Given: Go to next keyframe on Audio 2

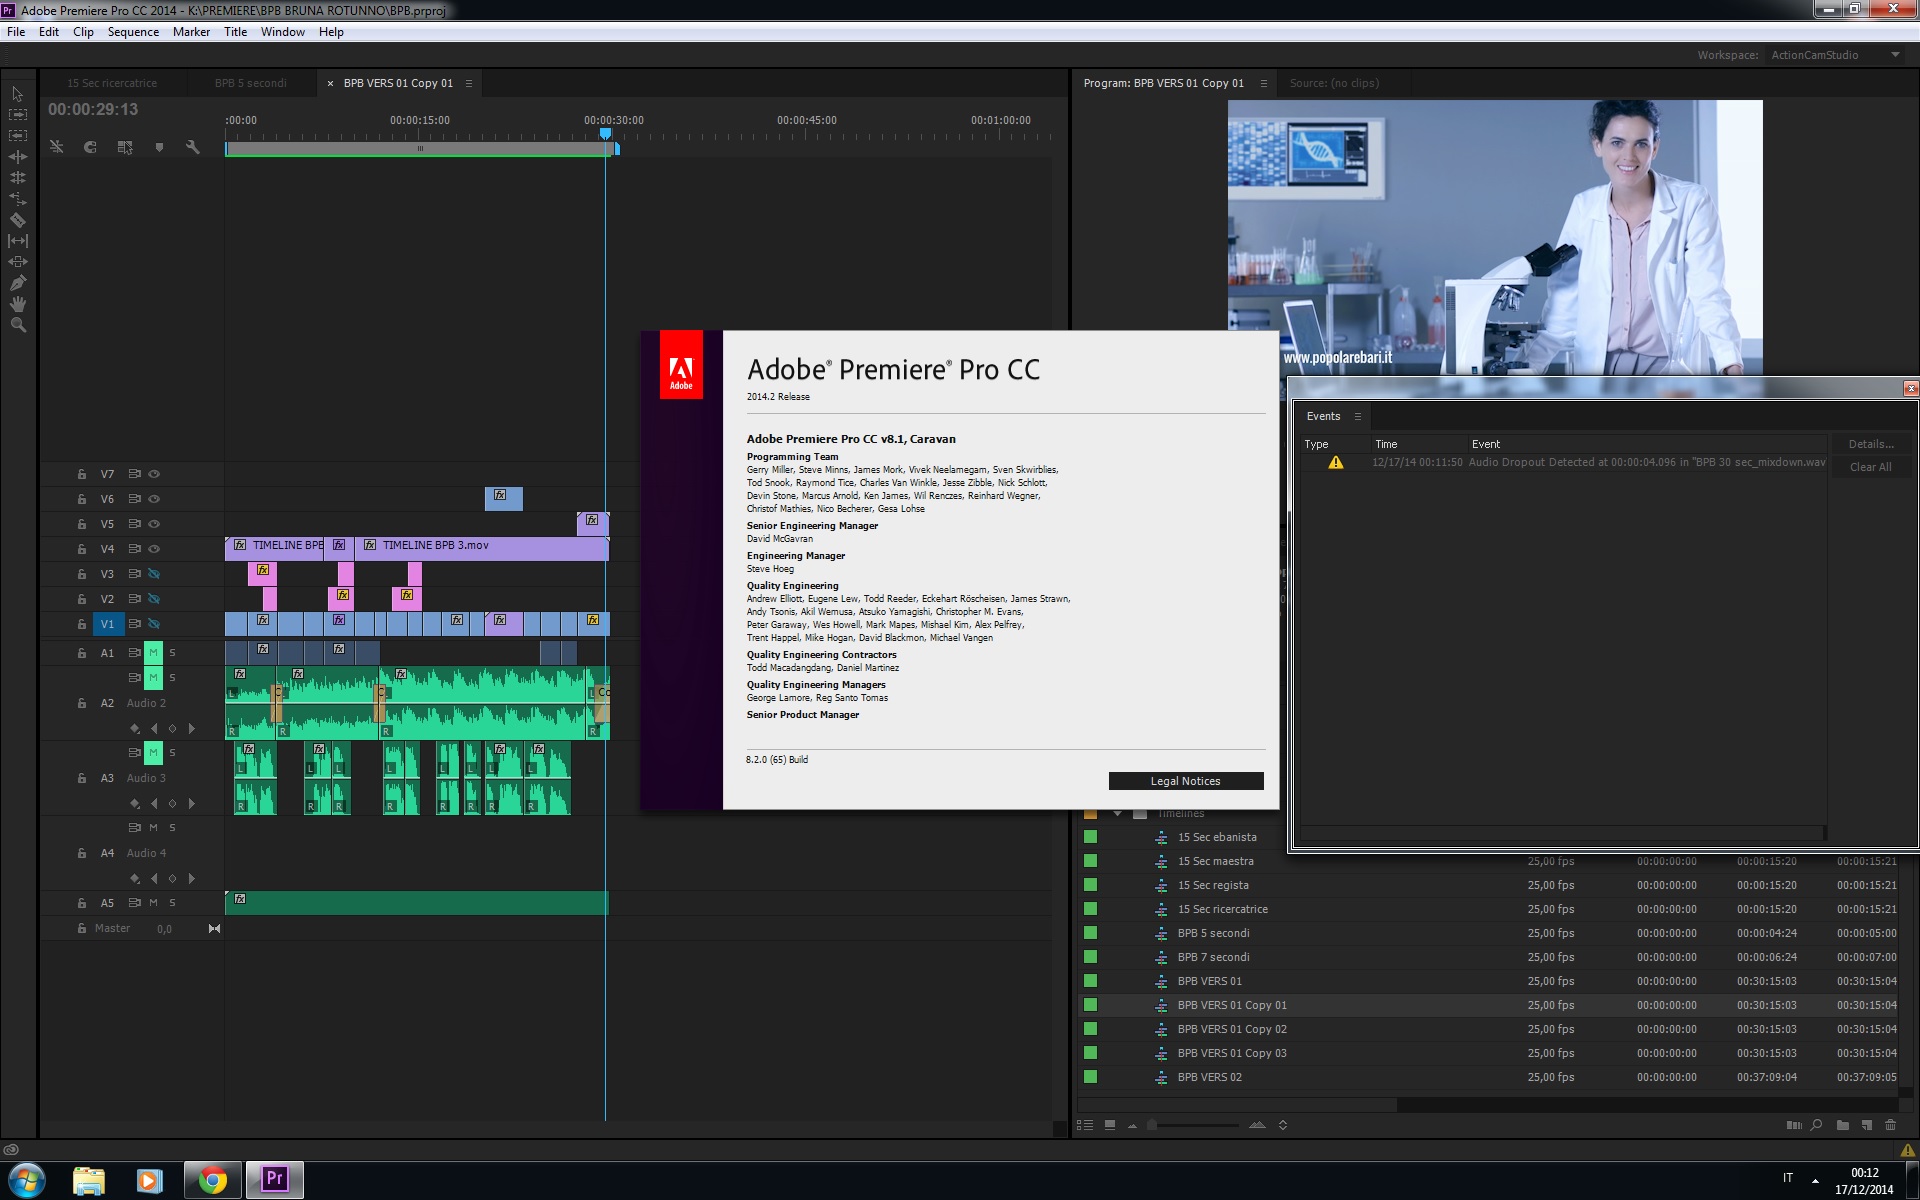Looking at the screenshot, I should click(x=192, y=728).
